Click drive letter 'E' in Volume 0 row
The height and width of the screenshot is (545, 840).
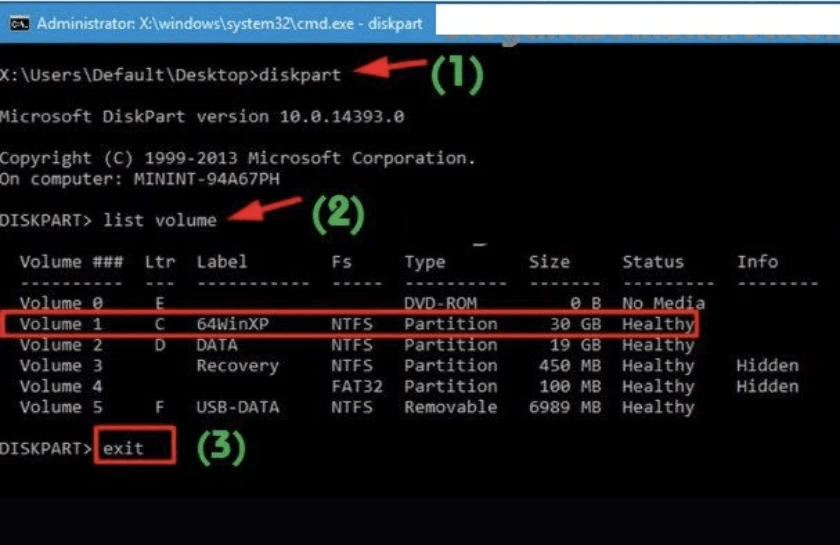tap(159, 303)
